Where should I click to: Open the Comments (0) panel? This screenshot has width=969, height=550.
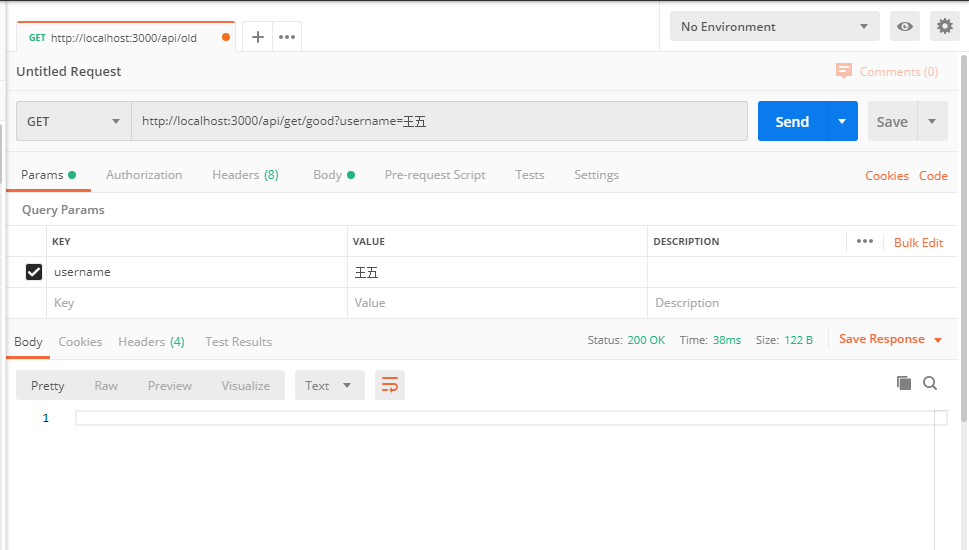pos(887,72)
